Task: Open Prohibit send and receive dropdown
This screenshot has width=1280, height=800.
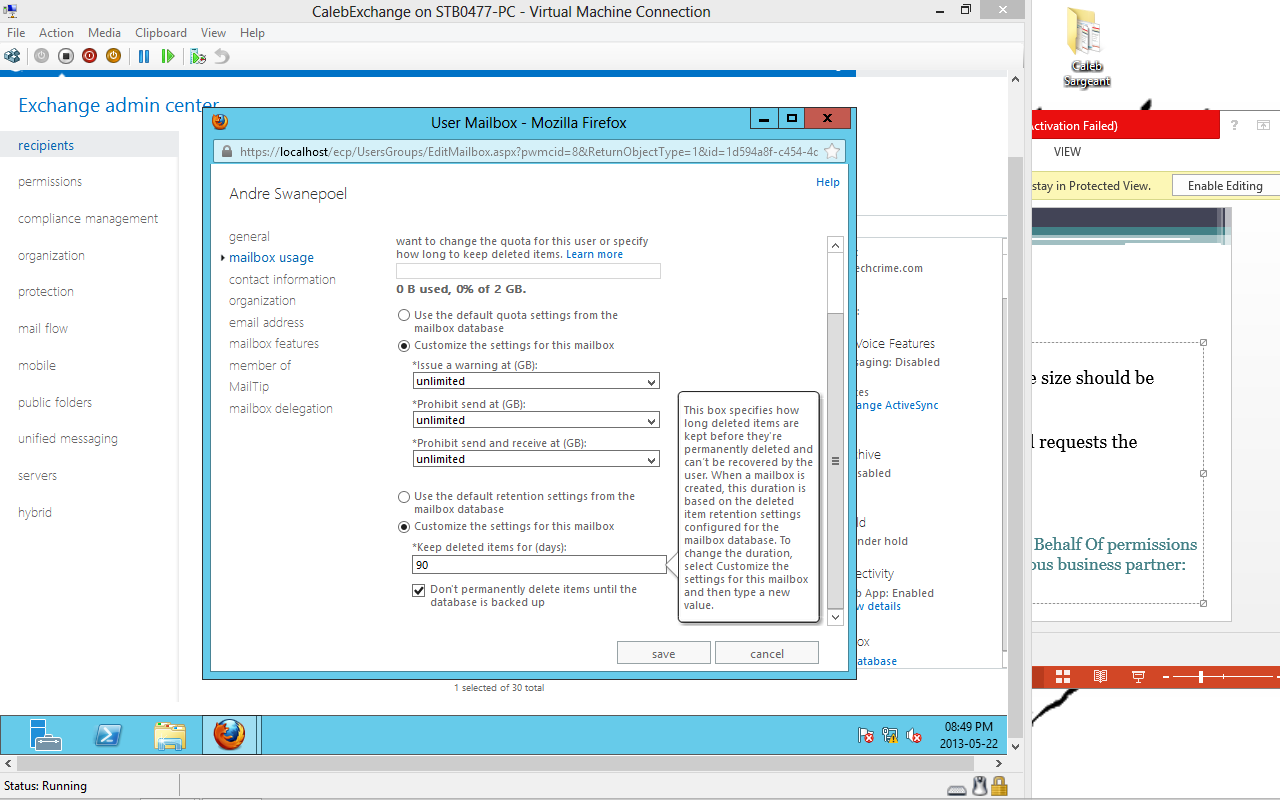Action: click(536, 459)
